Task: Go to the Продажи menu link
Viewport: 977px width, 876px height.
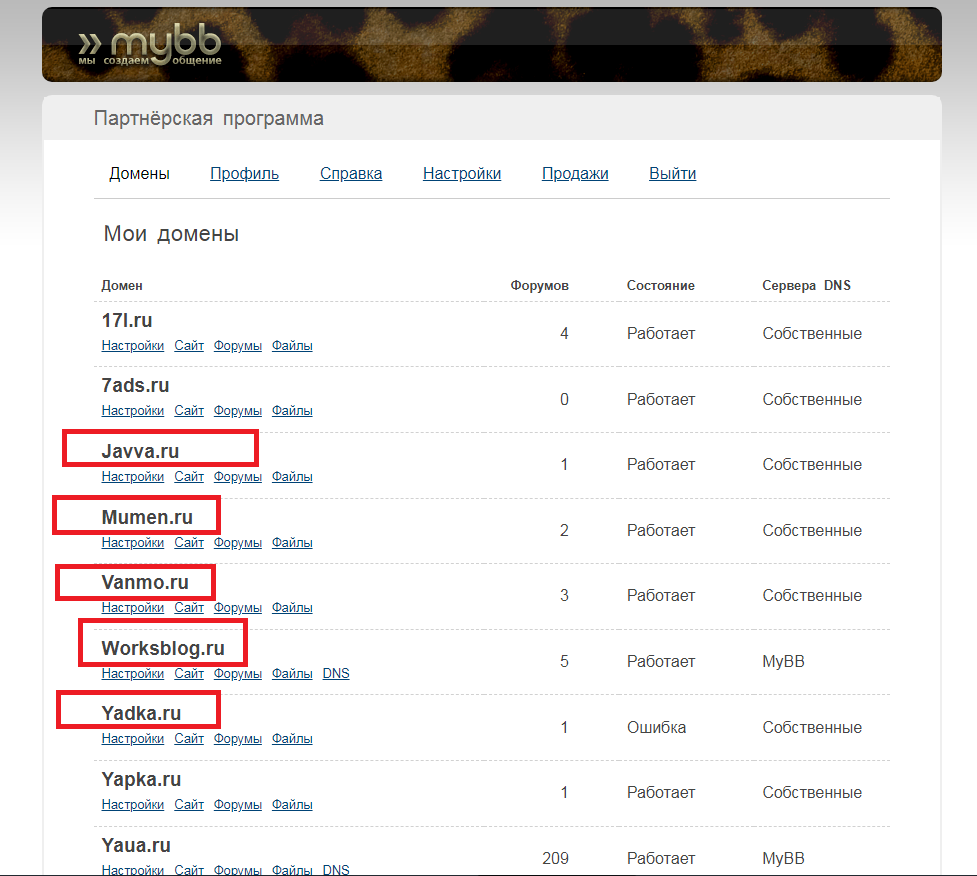Action: 575,174
